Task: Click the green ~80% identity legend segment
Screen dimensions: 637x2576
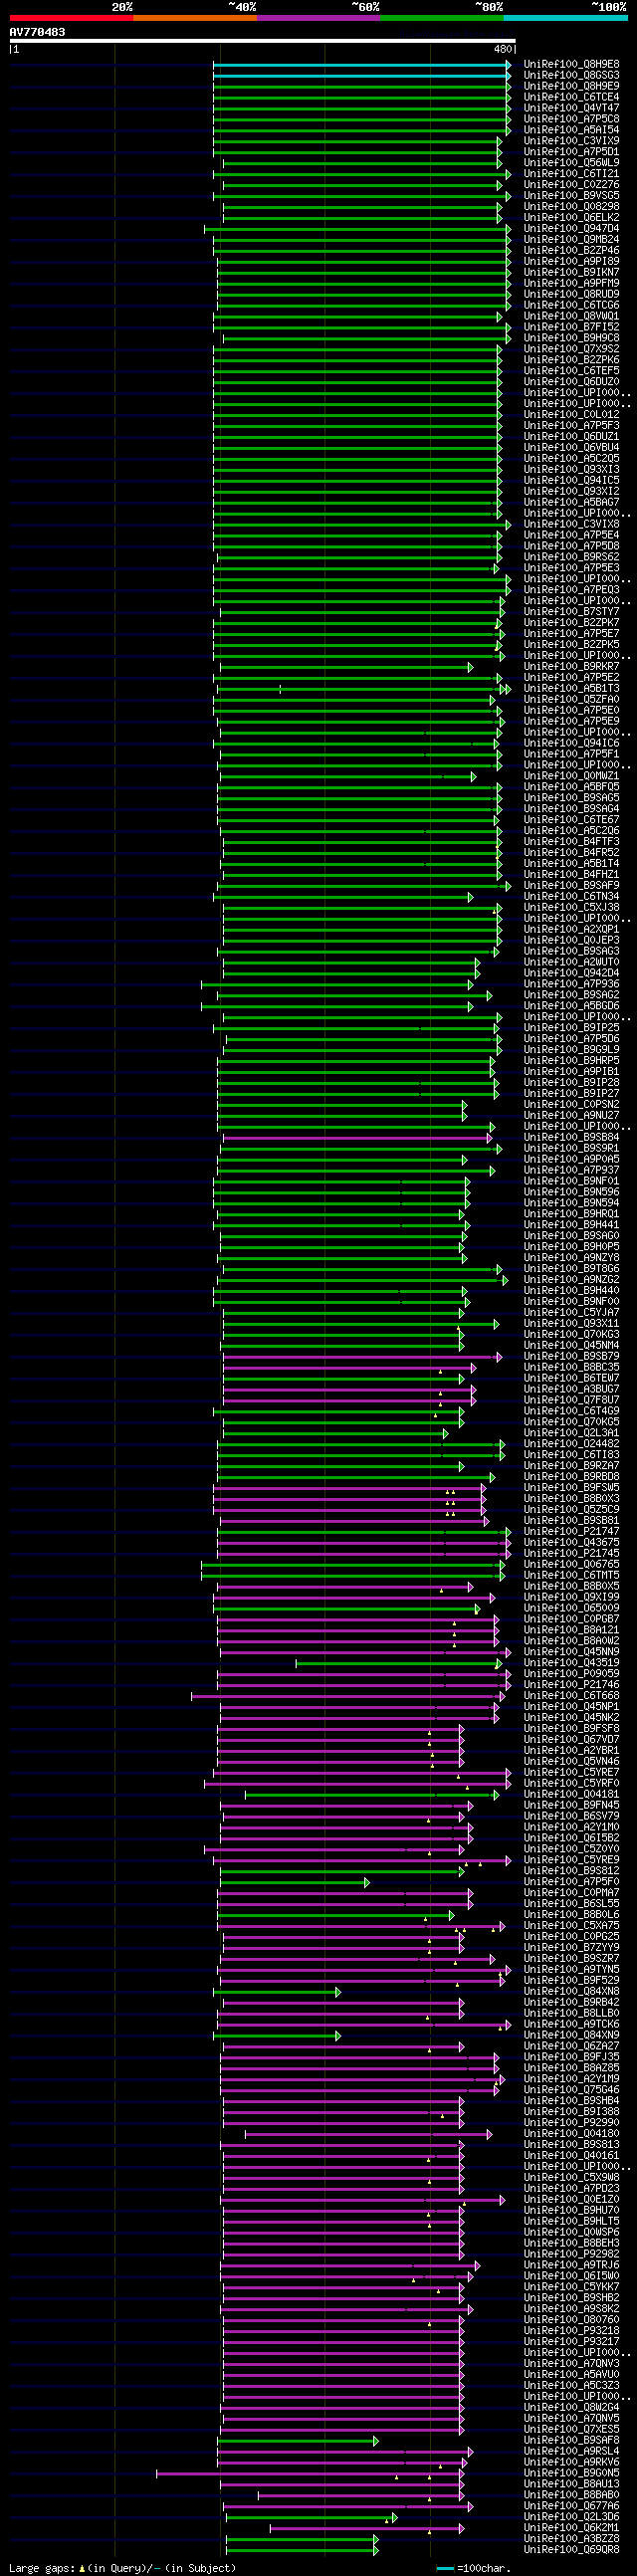Action: [442, 18]
